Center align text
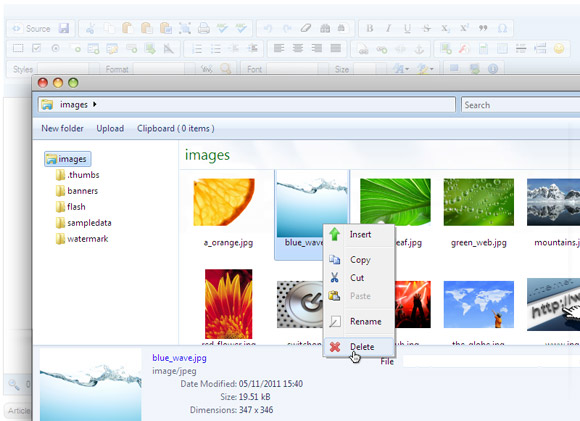 coord(298,48)
